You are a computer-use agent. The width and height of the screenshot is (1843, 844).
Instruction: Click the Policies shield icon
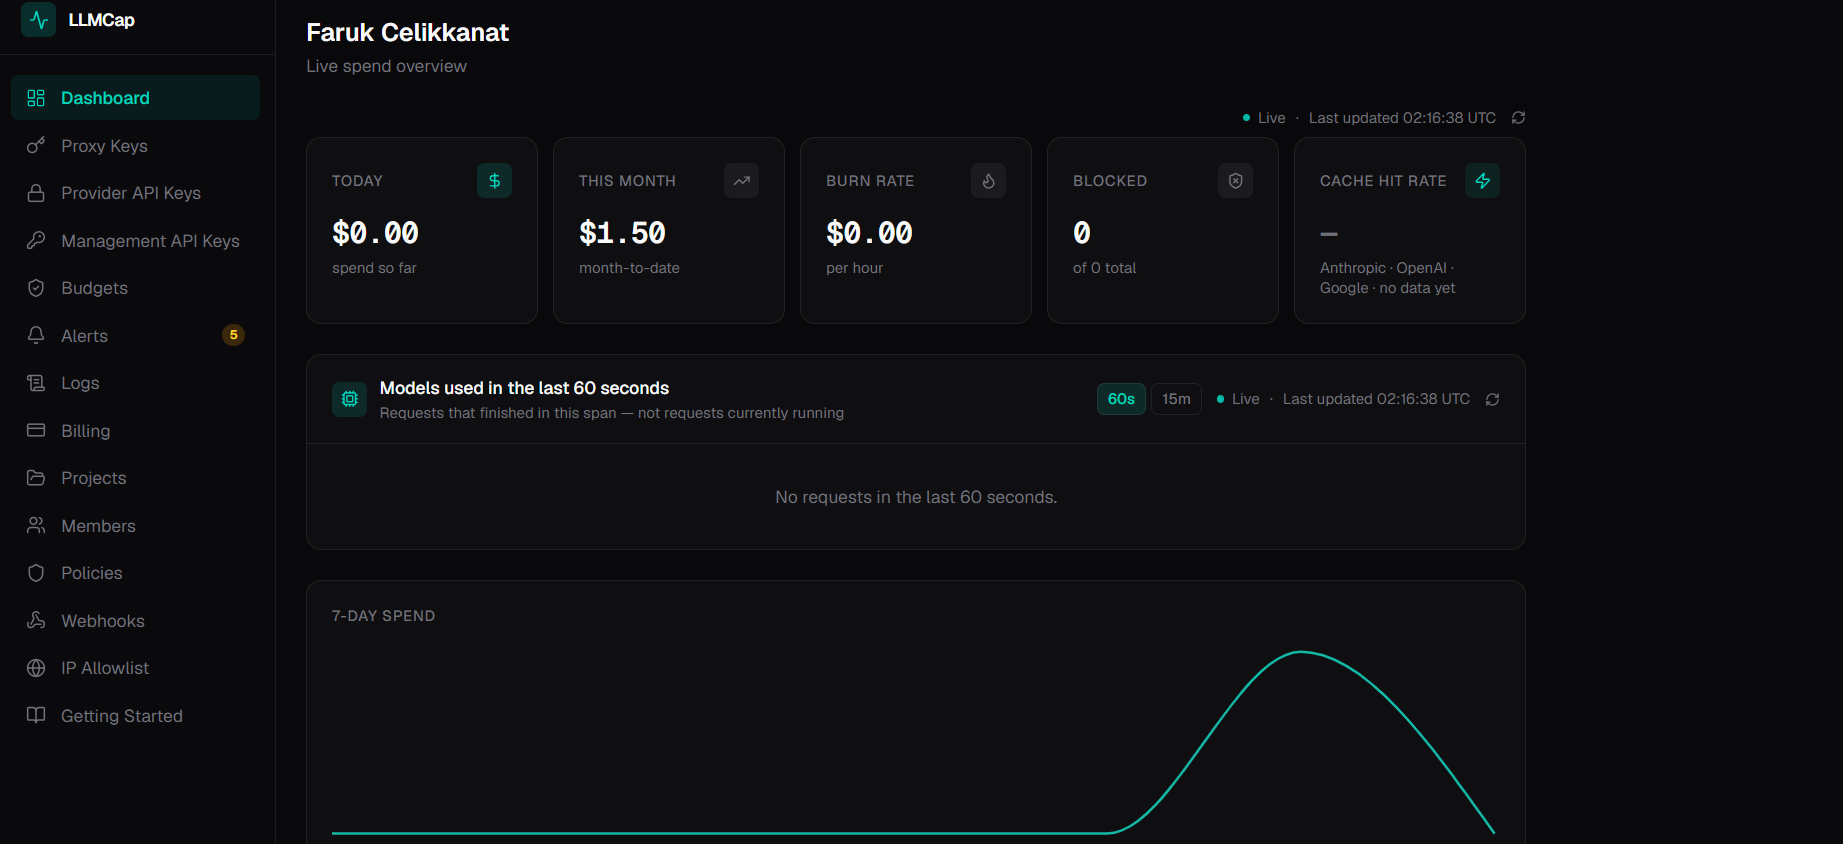[x=36, y=573]
